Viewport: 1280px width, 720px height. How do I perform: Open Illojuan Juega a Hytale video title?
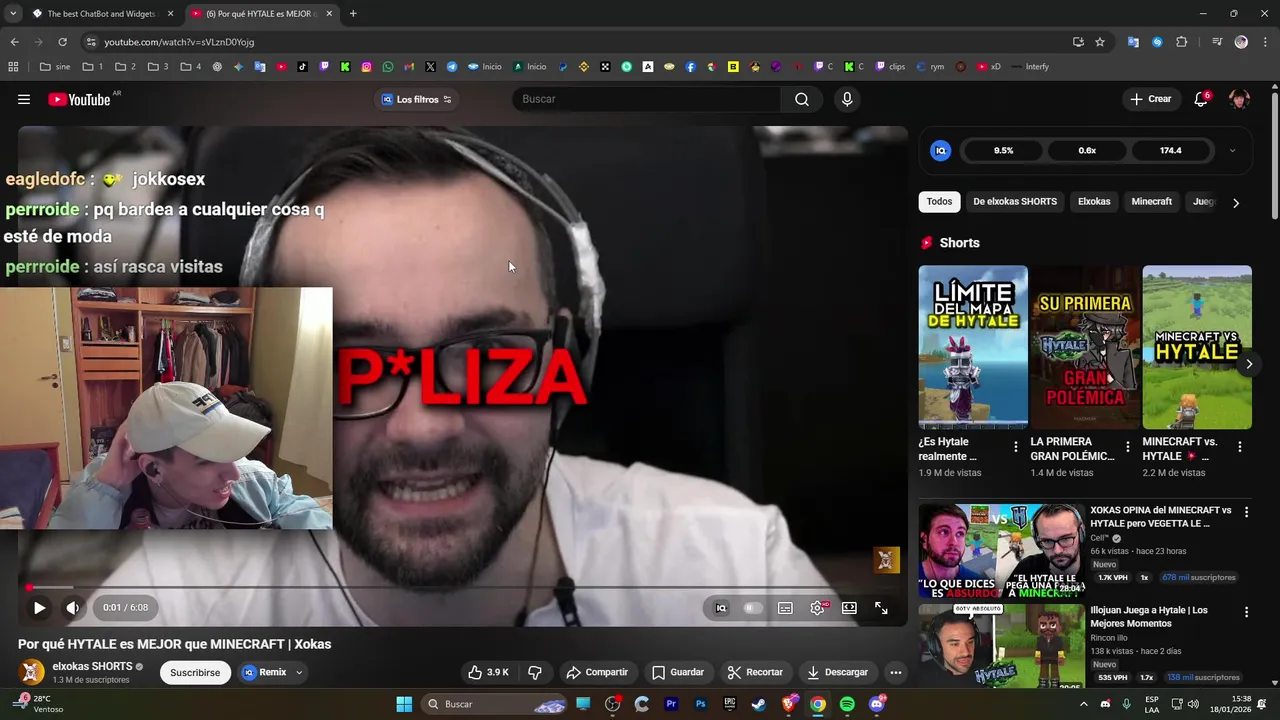[x=1149, y=616]
